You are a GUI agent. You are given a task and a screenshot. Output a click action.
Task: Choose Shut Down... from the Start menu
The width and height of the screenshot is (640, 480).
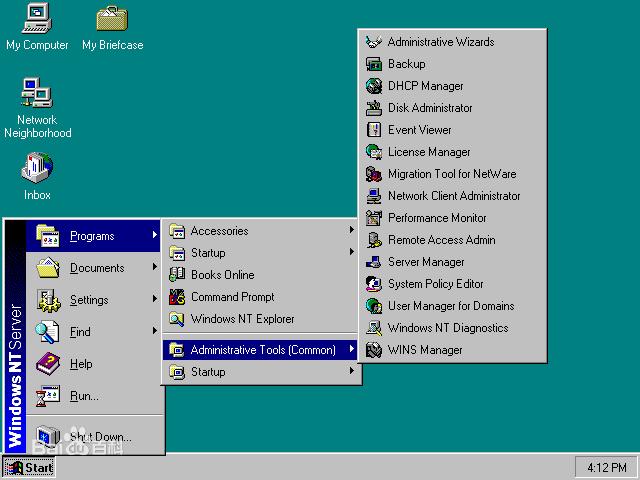93,437
